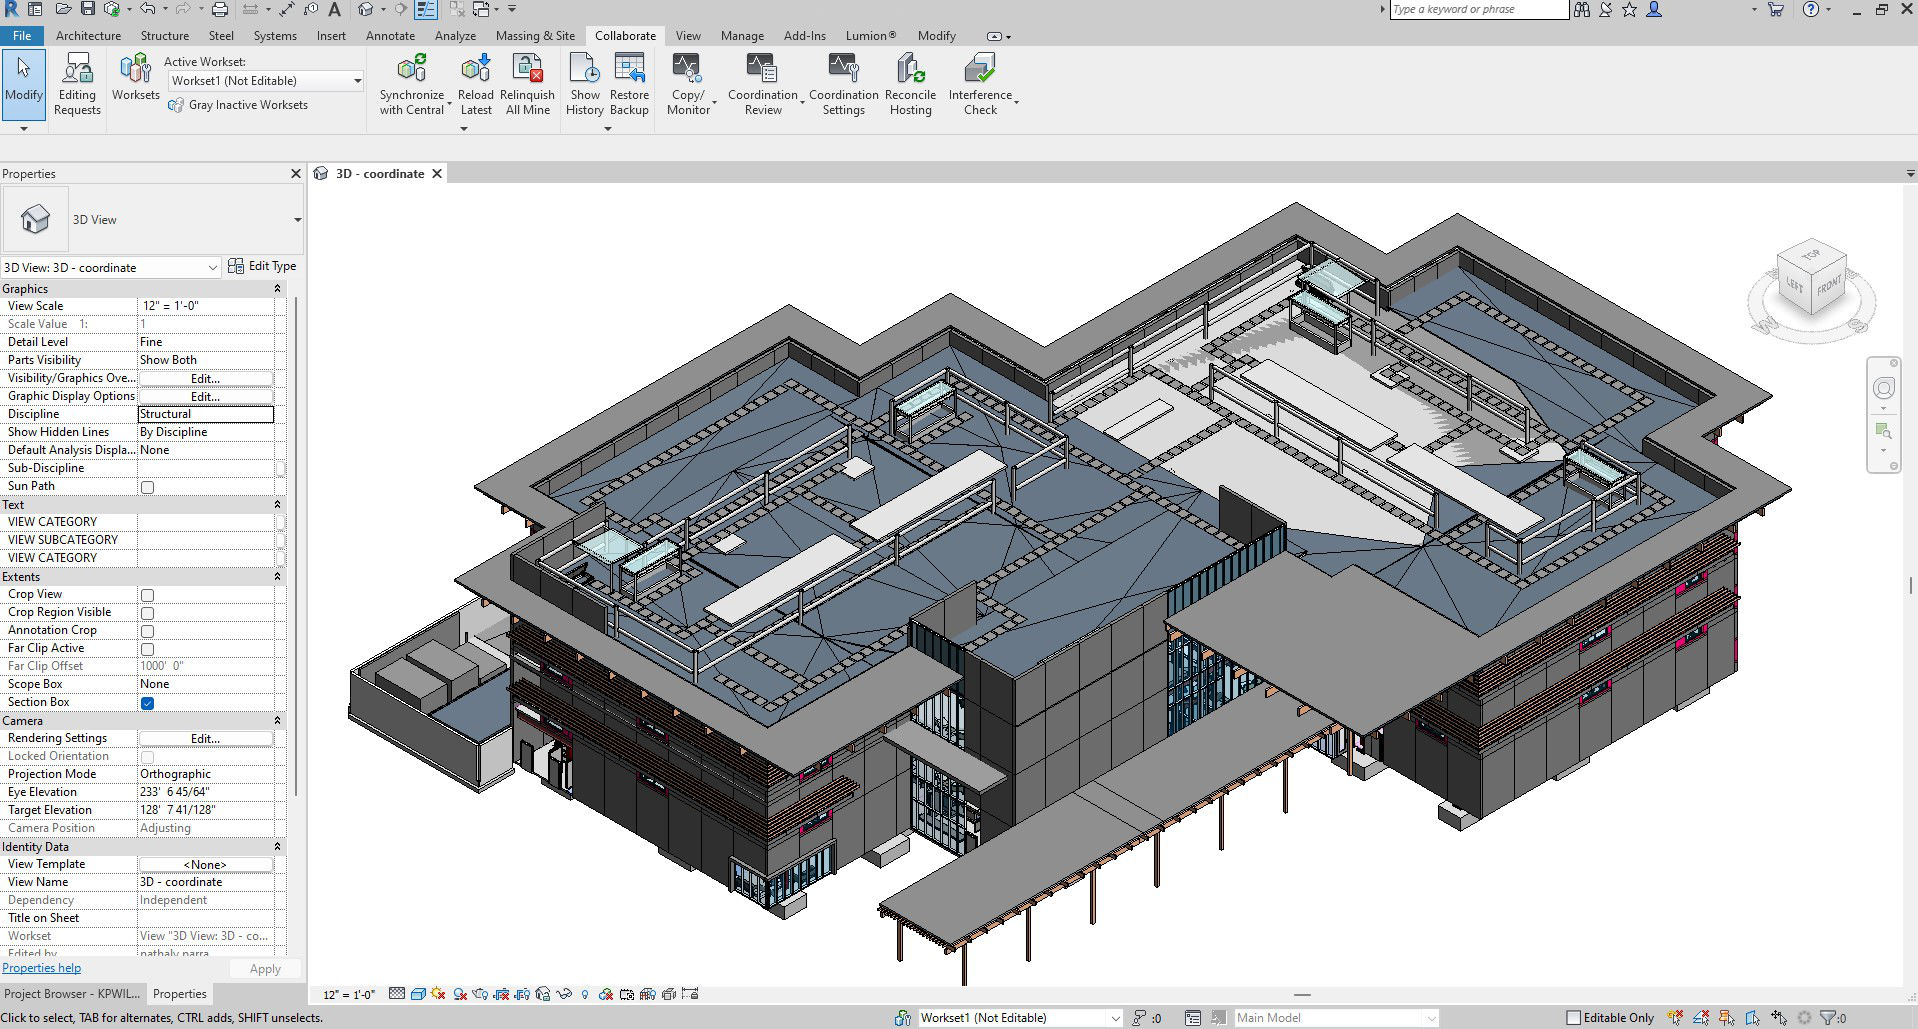Switch to the Architecture ribbon tab
The image size is (1918, 1029).
tap(88, 36)
